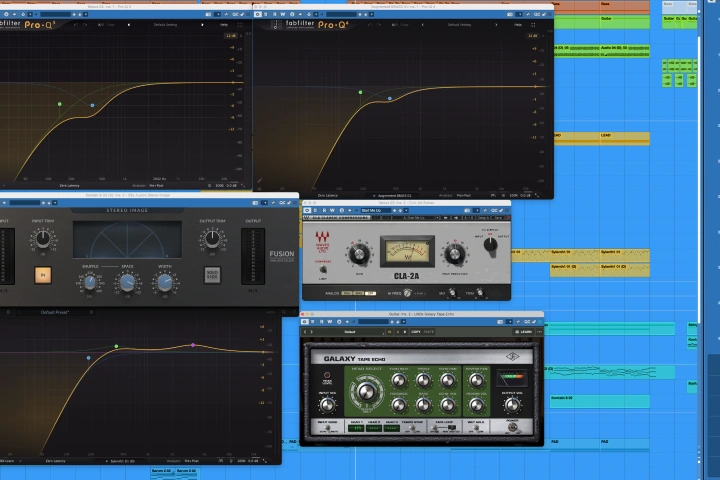Select the OFF analog mode on CLA-2A
Viewport: 720px width, 480px height.
370,294
